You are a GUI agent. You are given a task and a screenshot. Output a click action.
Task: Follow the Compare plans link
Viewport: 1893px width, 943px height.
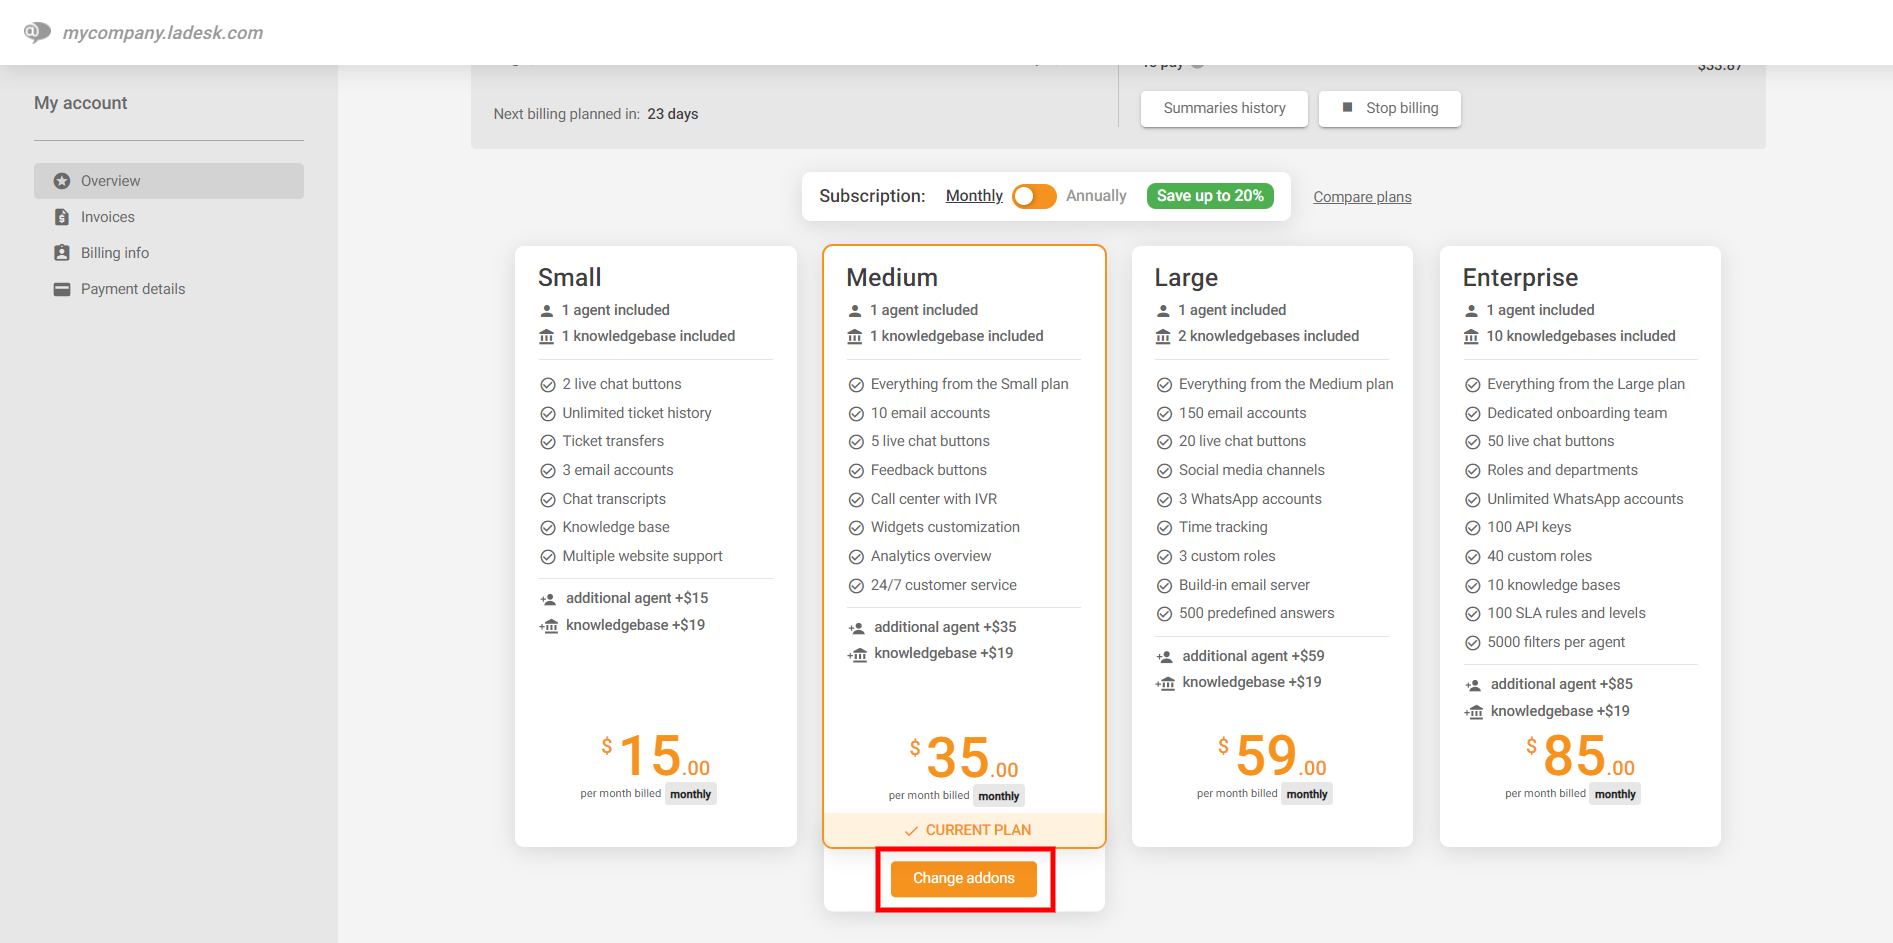pos(1361,197)
